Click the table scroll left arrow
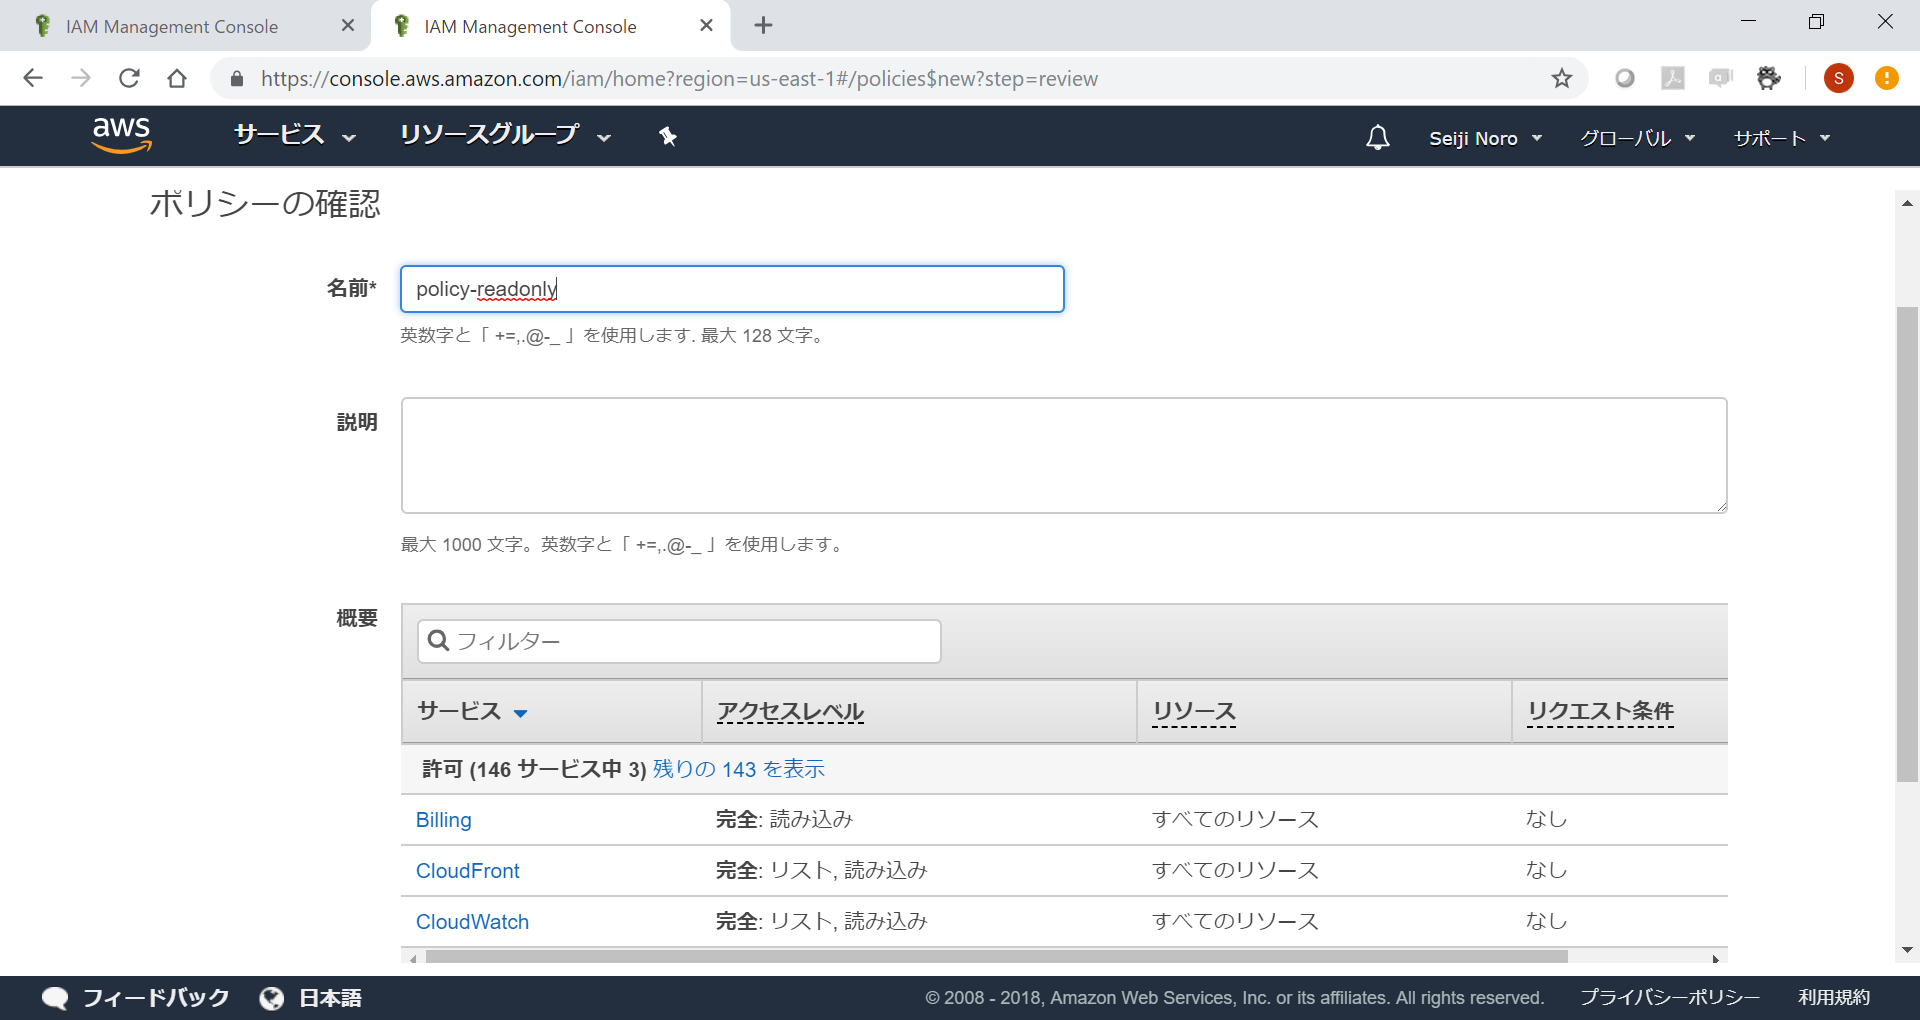The height and width of the screenshot is (1020, 1920). (413, 959)
